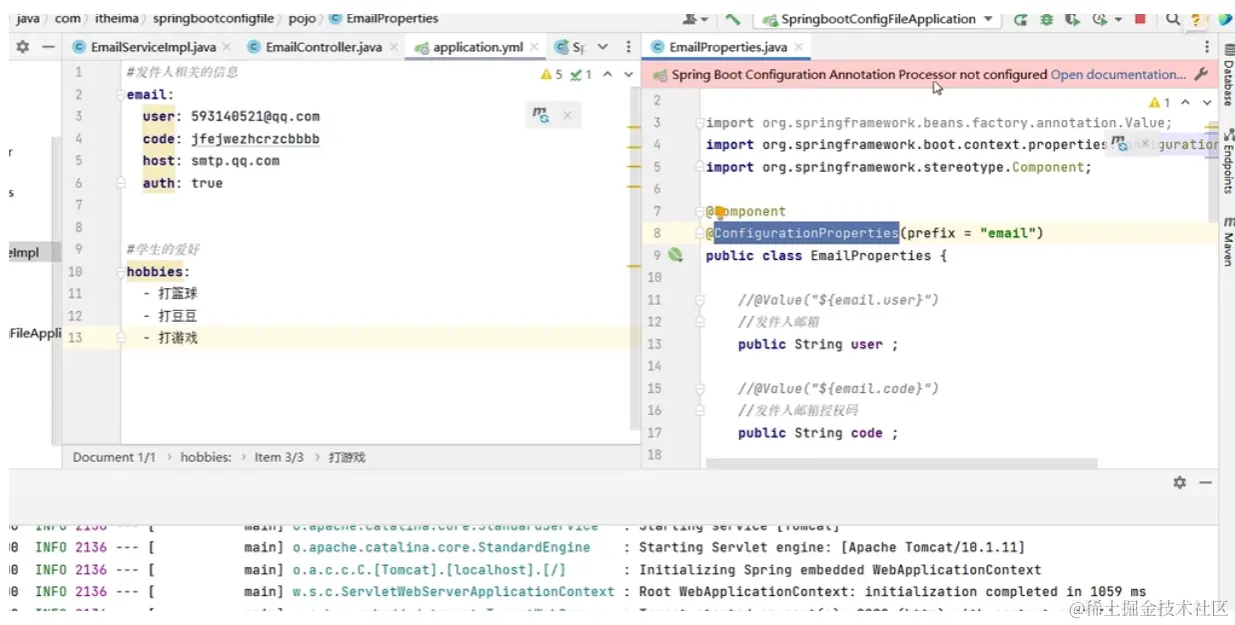Open the Maven side tool window

click(1227, 243)
